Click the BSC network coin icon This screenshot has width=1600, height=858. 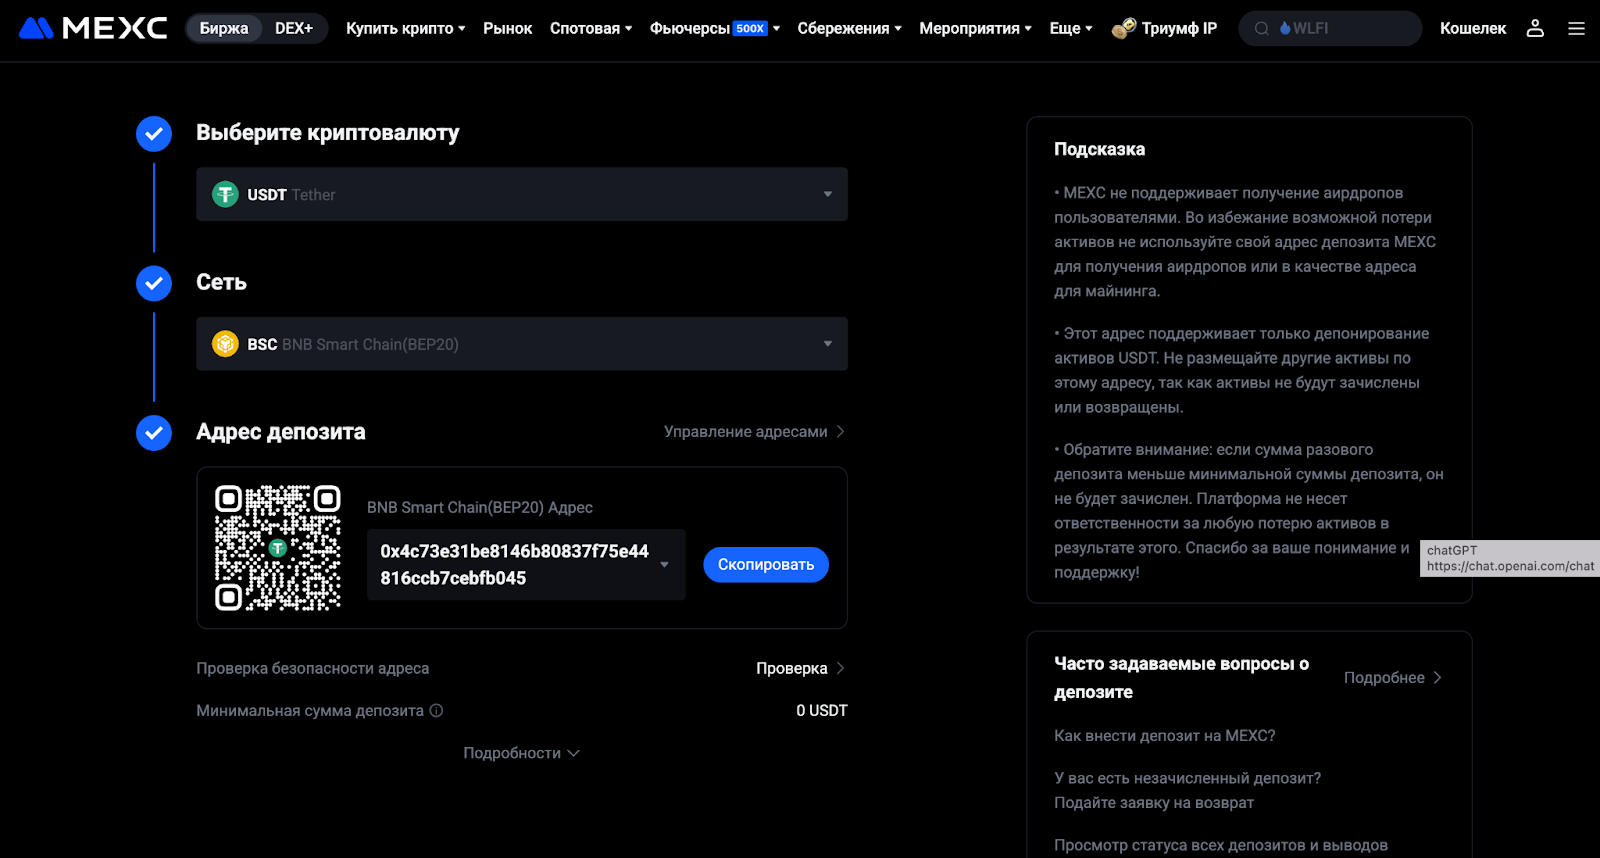pyautogui.click(x=225, y=344)
